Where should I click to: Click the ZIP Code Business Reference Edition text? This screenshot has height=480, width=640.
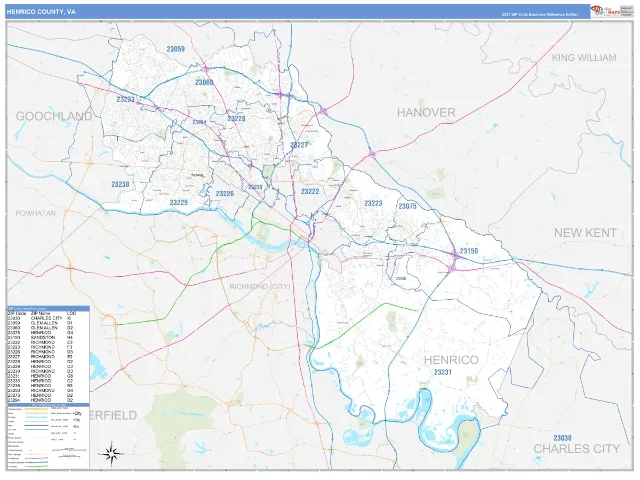point(540,14)
